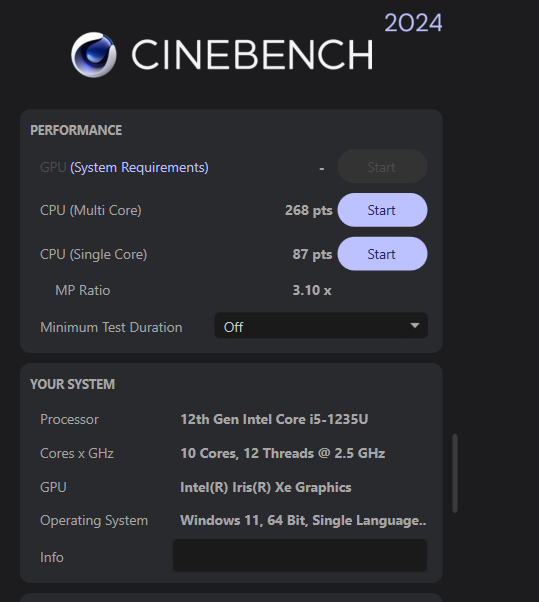The image size is (539, 602).
Task: Click the Intel Iris Xe Graphics value
Action: (266, 487)
